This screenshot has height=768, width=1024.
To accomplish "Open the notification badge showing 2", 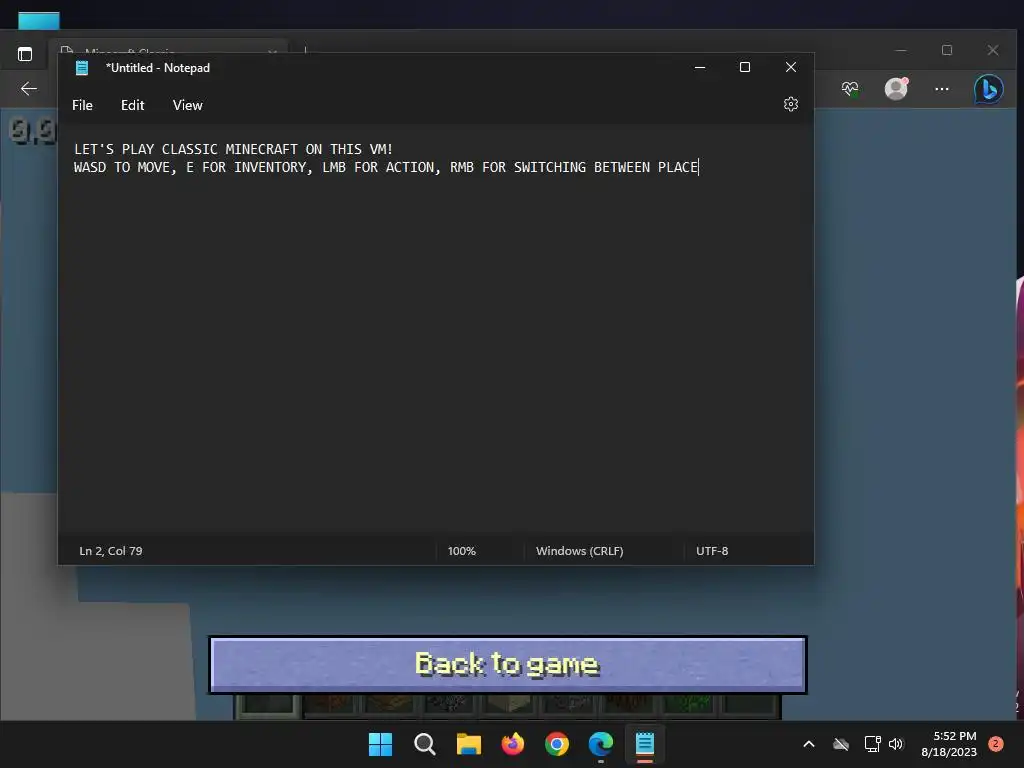I will pyautogui.click(x=996, y=744).
